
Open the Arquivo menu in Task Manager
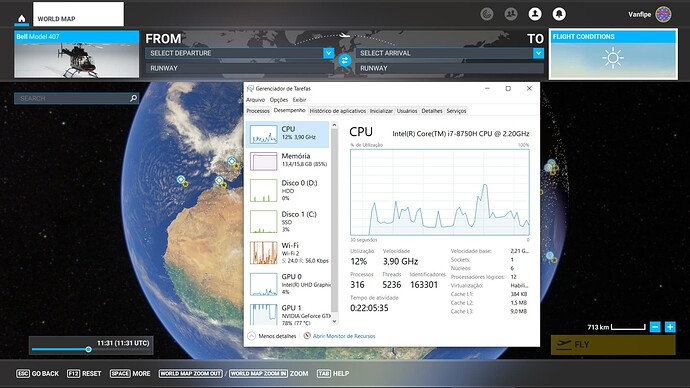pos(256,100)
